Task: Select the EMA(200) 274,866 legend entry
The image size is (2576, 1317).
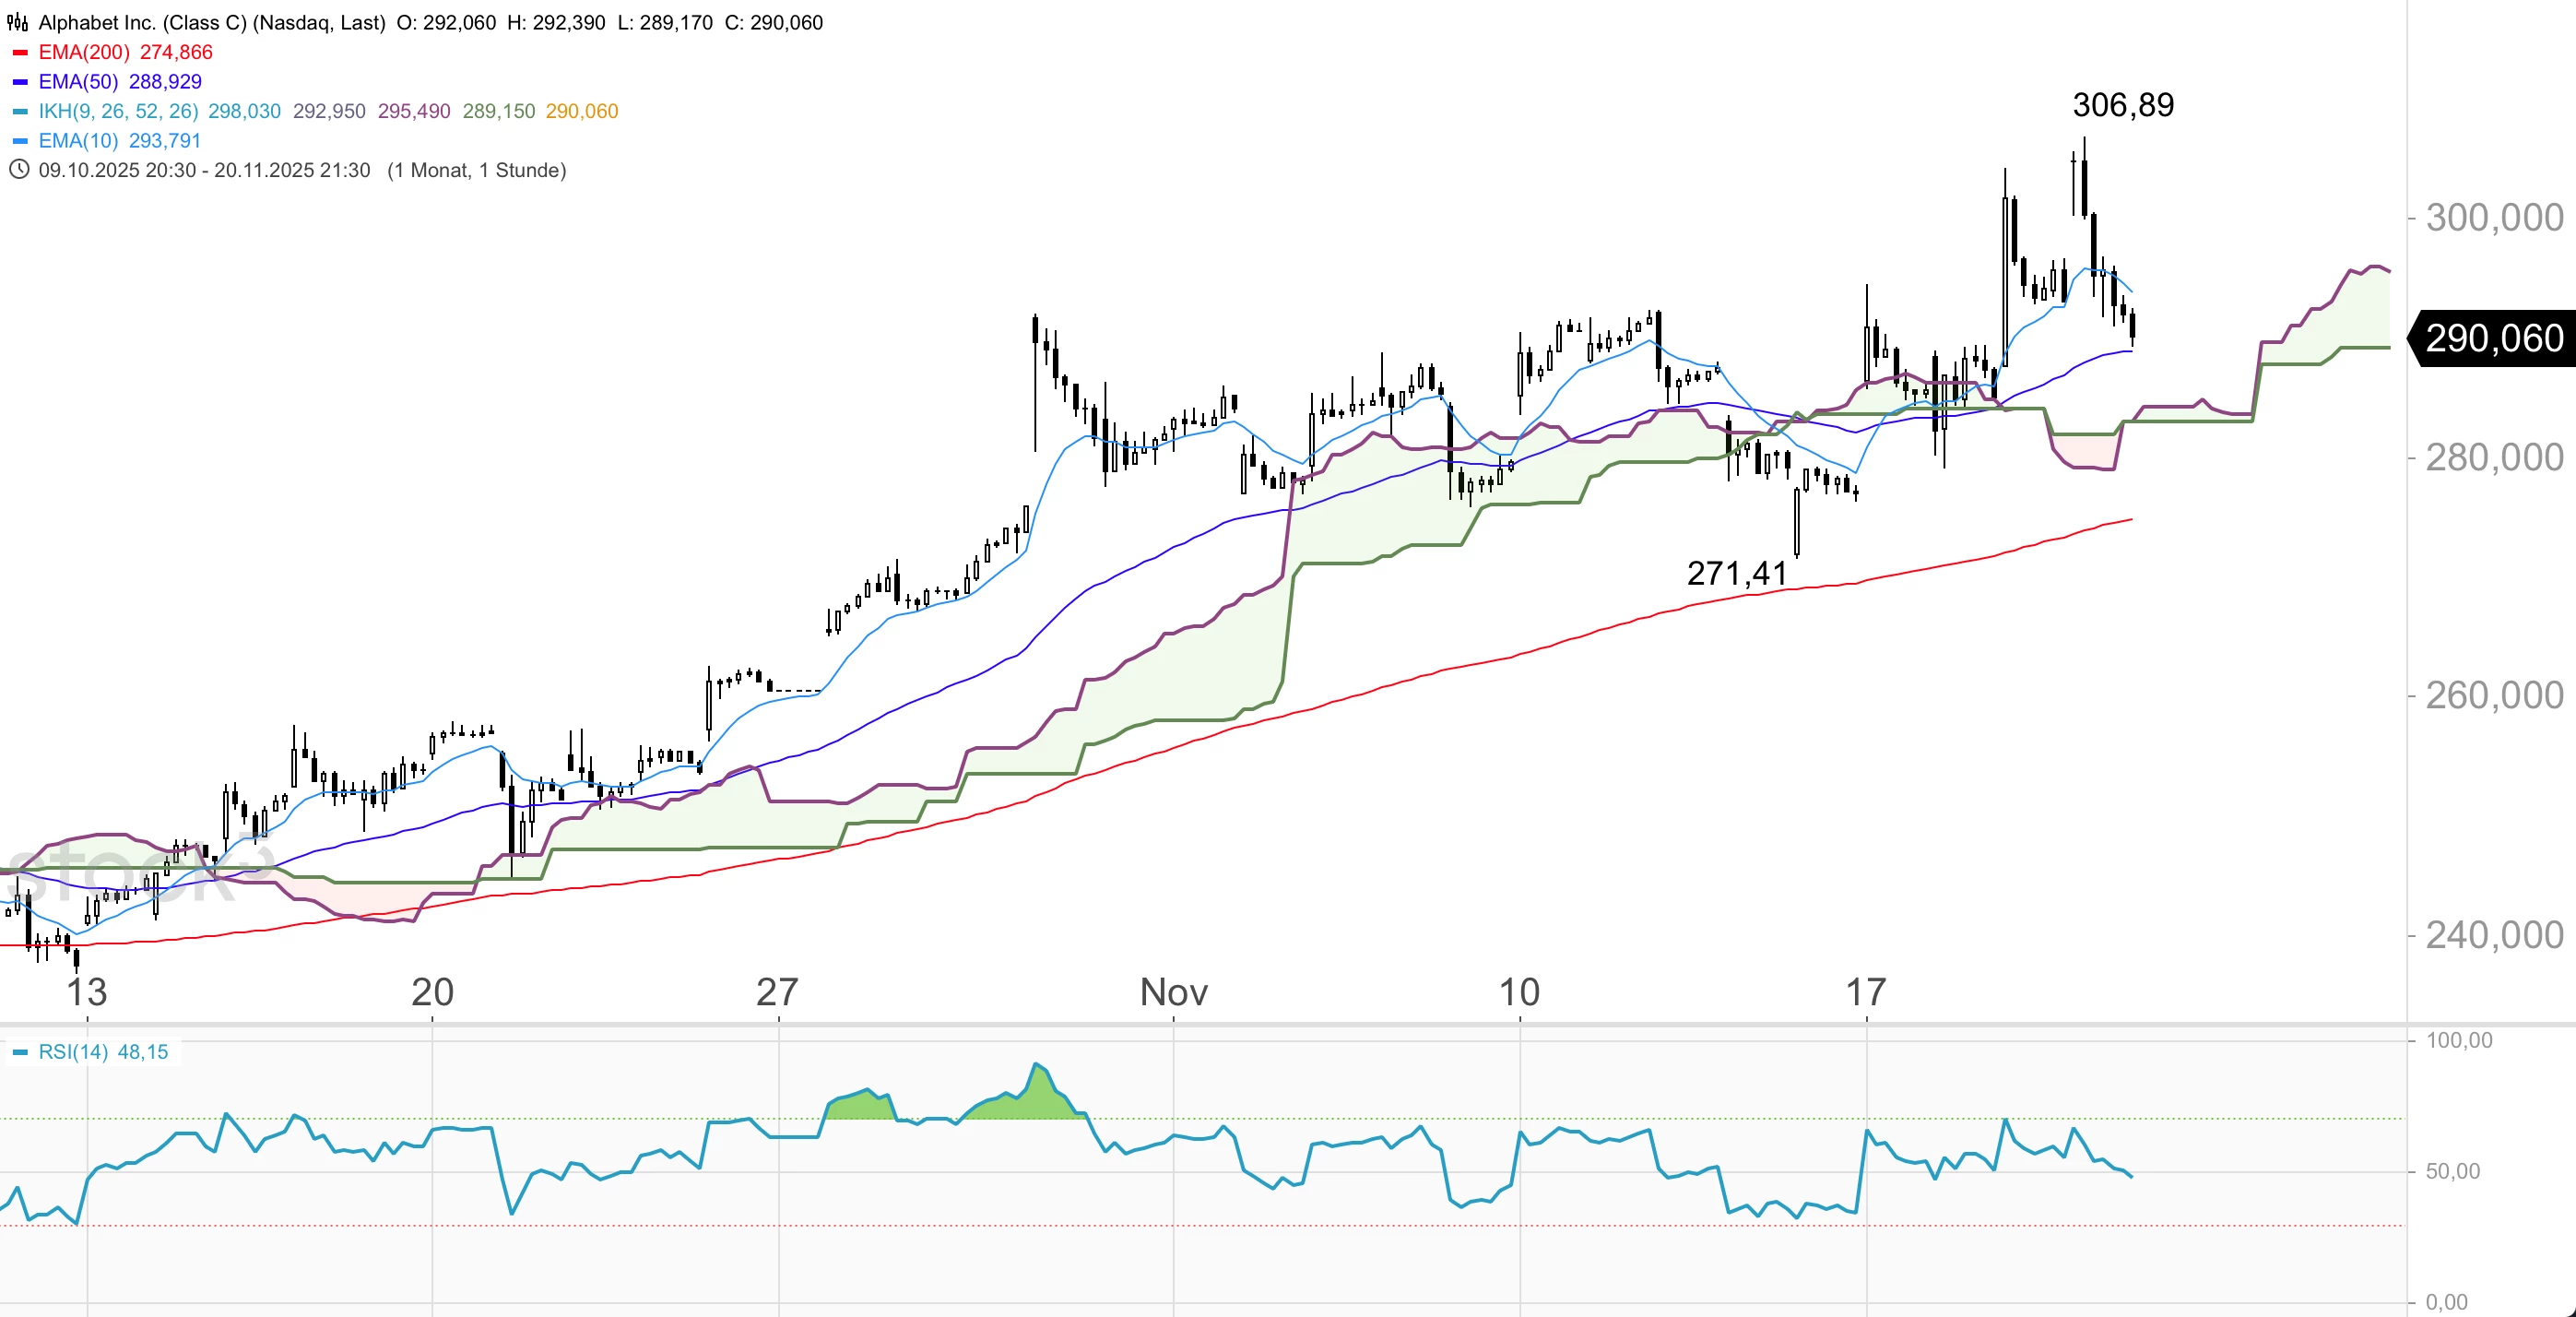Action: pos(125,52)
